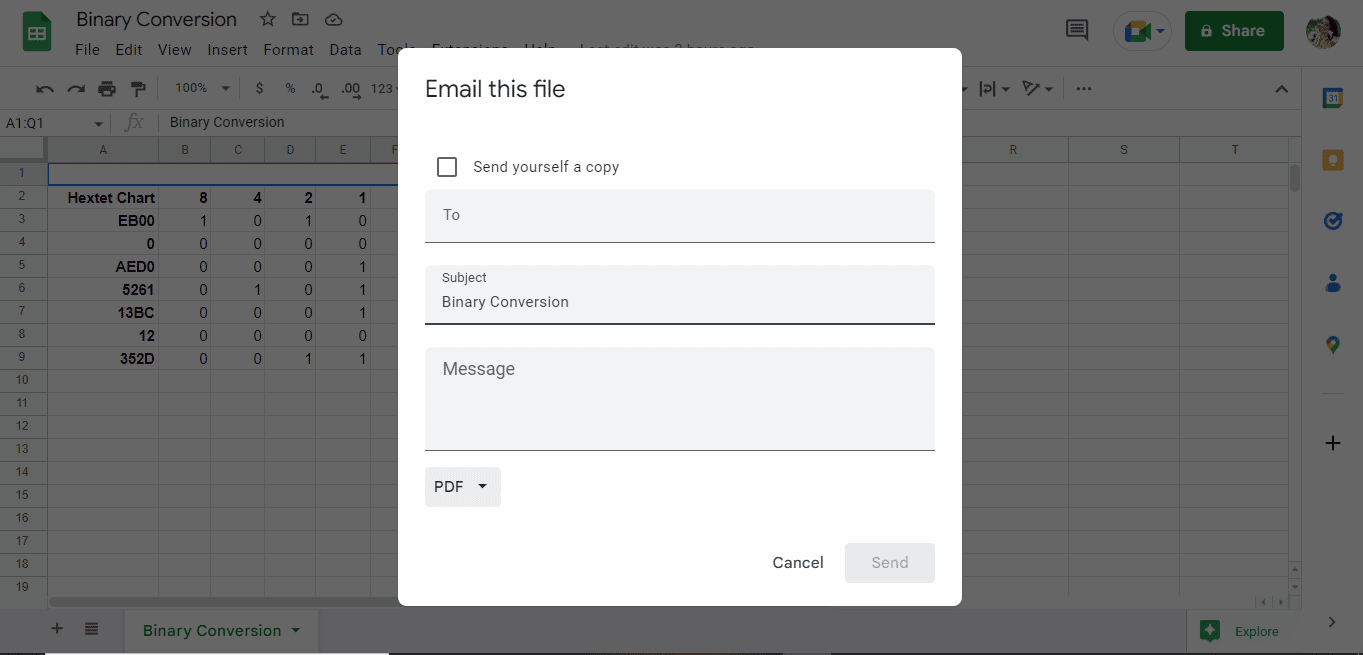The width and height of the screenshot is (1363, 655).
Task: Click the Explore button
Action: 1240,631
